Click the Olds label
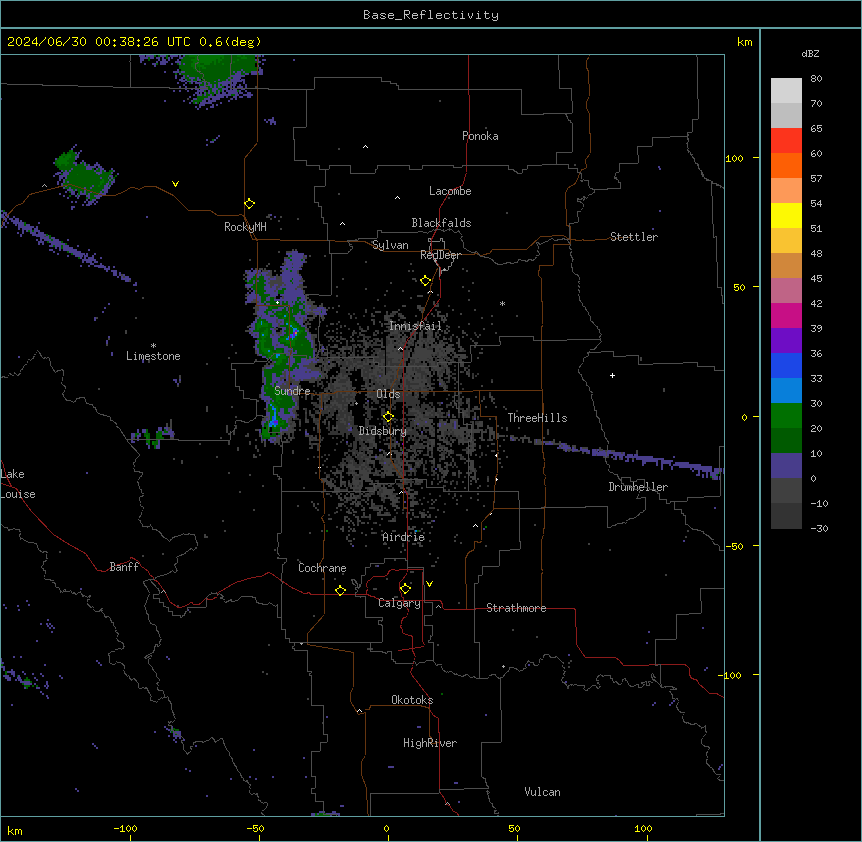Image resolution: width=862 pixels, height=842 pixels. pos(388,394)
